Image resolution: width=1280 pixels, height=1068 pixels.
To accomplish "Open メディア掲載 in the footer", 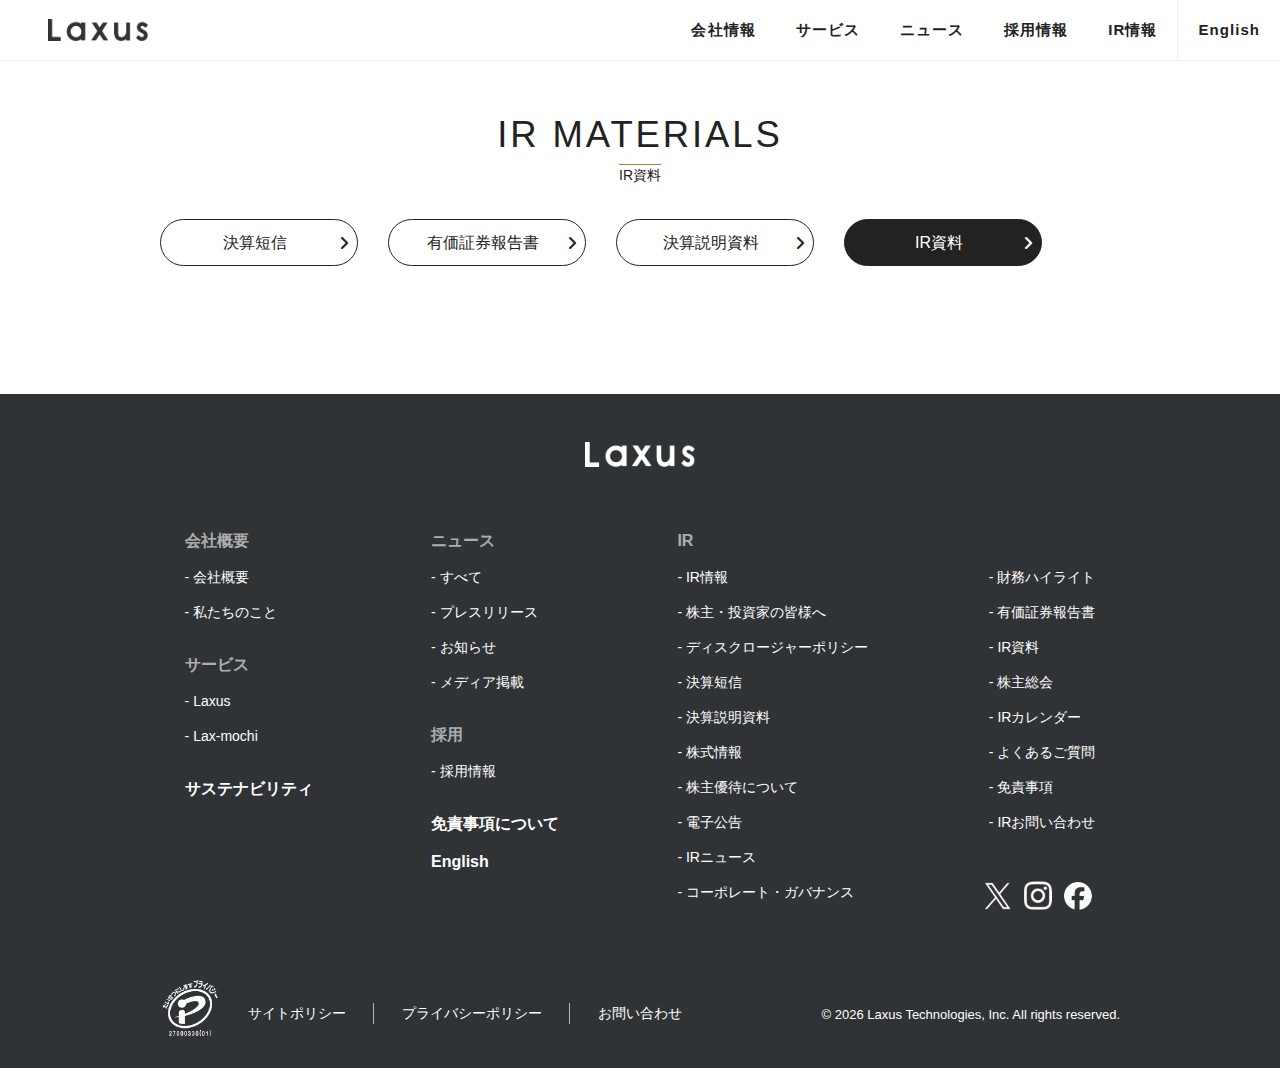I will pyautogui.click(x=477, y=683).
